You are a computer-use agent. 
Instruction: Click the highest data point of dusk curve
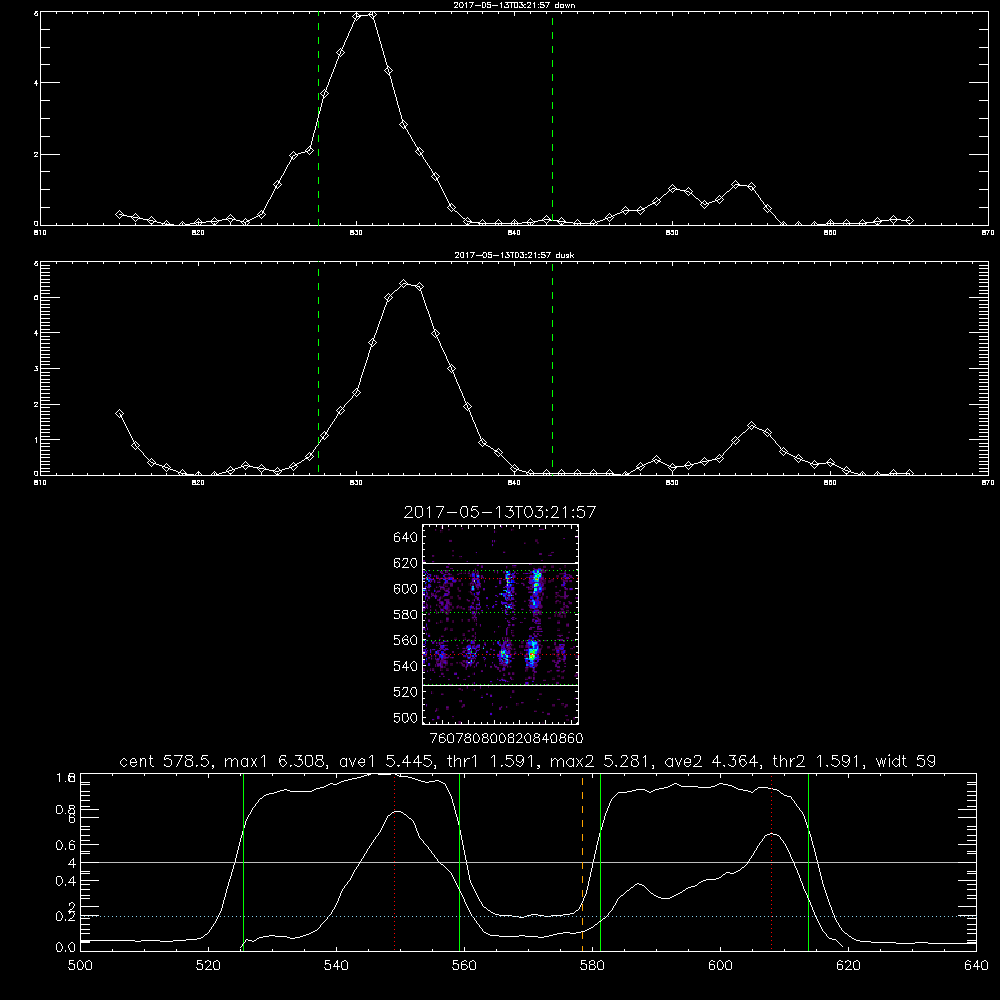click(x=404, y=283)
